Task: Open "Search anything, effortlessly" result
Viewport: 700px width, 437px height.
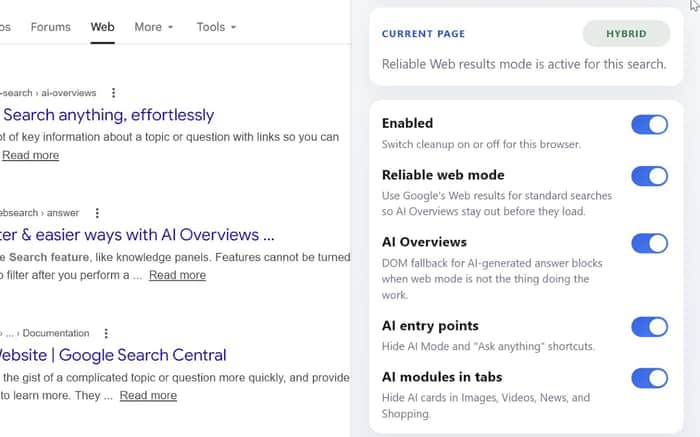Action: coord(108,115)
